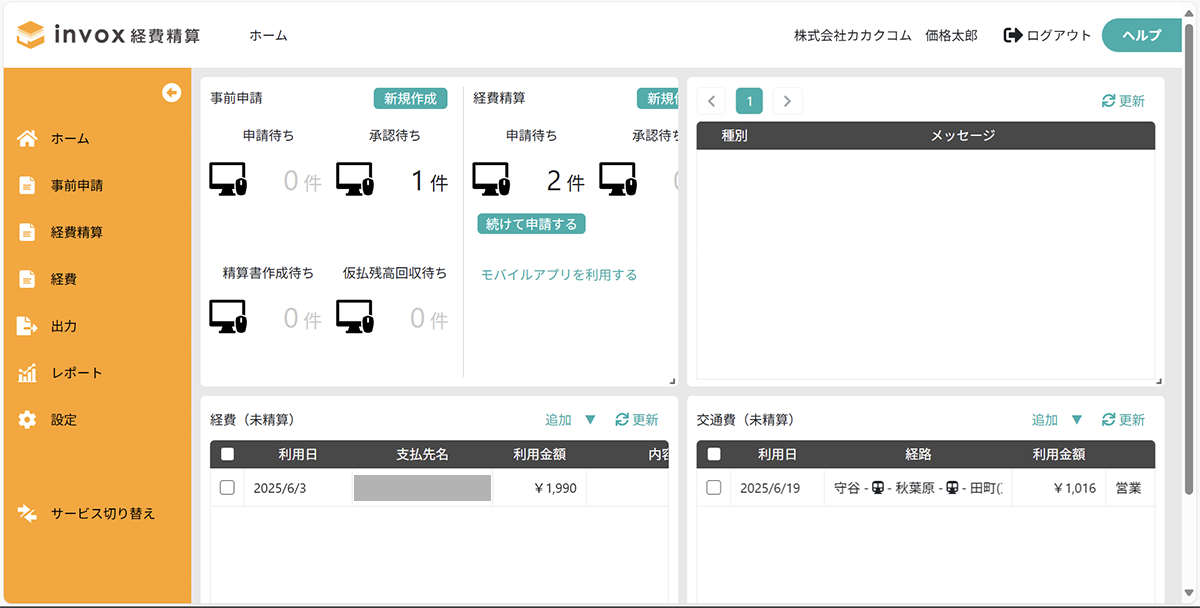Screen dimensions: 1200x608
Task: Expand the 追加 dropdown in 経費（未精算）
Action: tap(589, 420)
